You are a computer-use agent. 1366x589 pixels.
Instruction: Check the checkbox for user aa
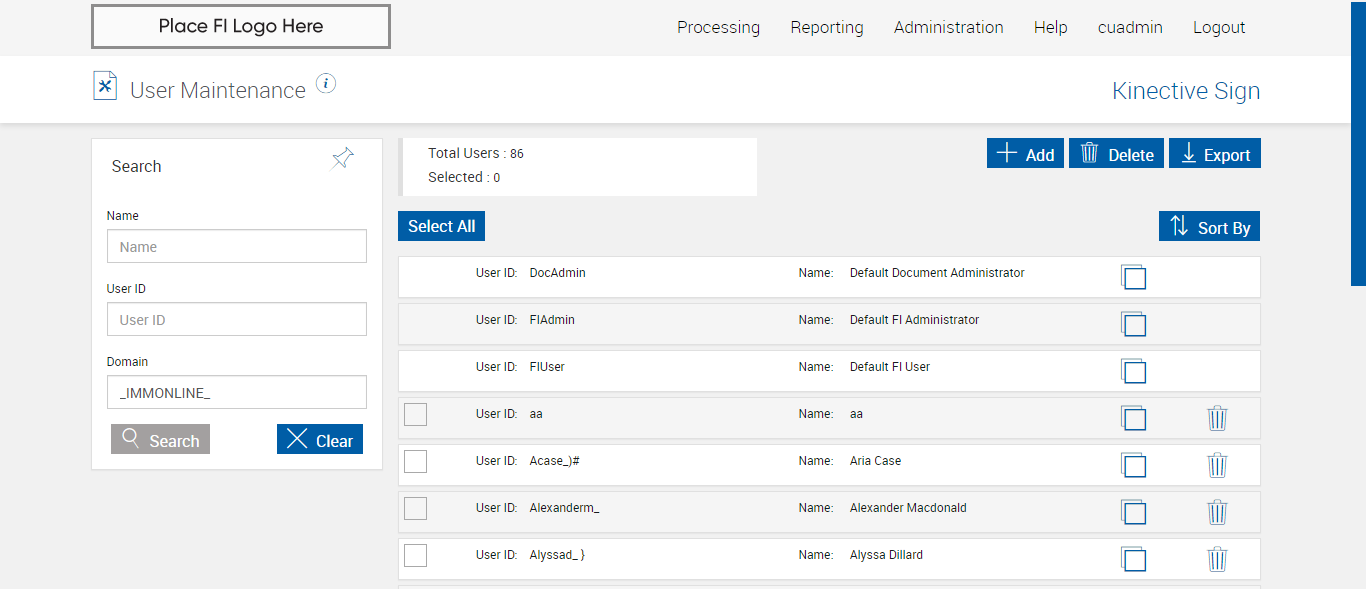tap(415, 414)
